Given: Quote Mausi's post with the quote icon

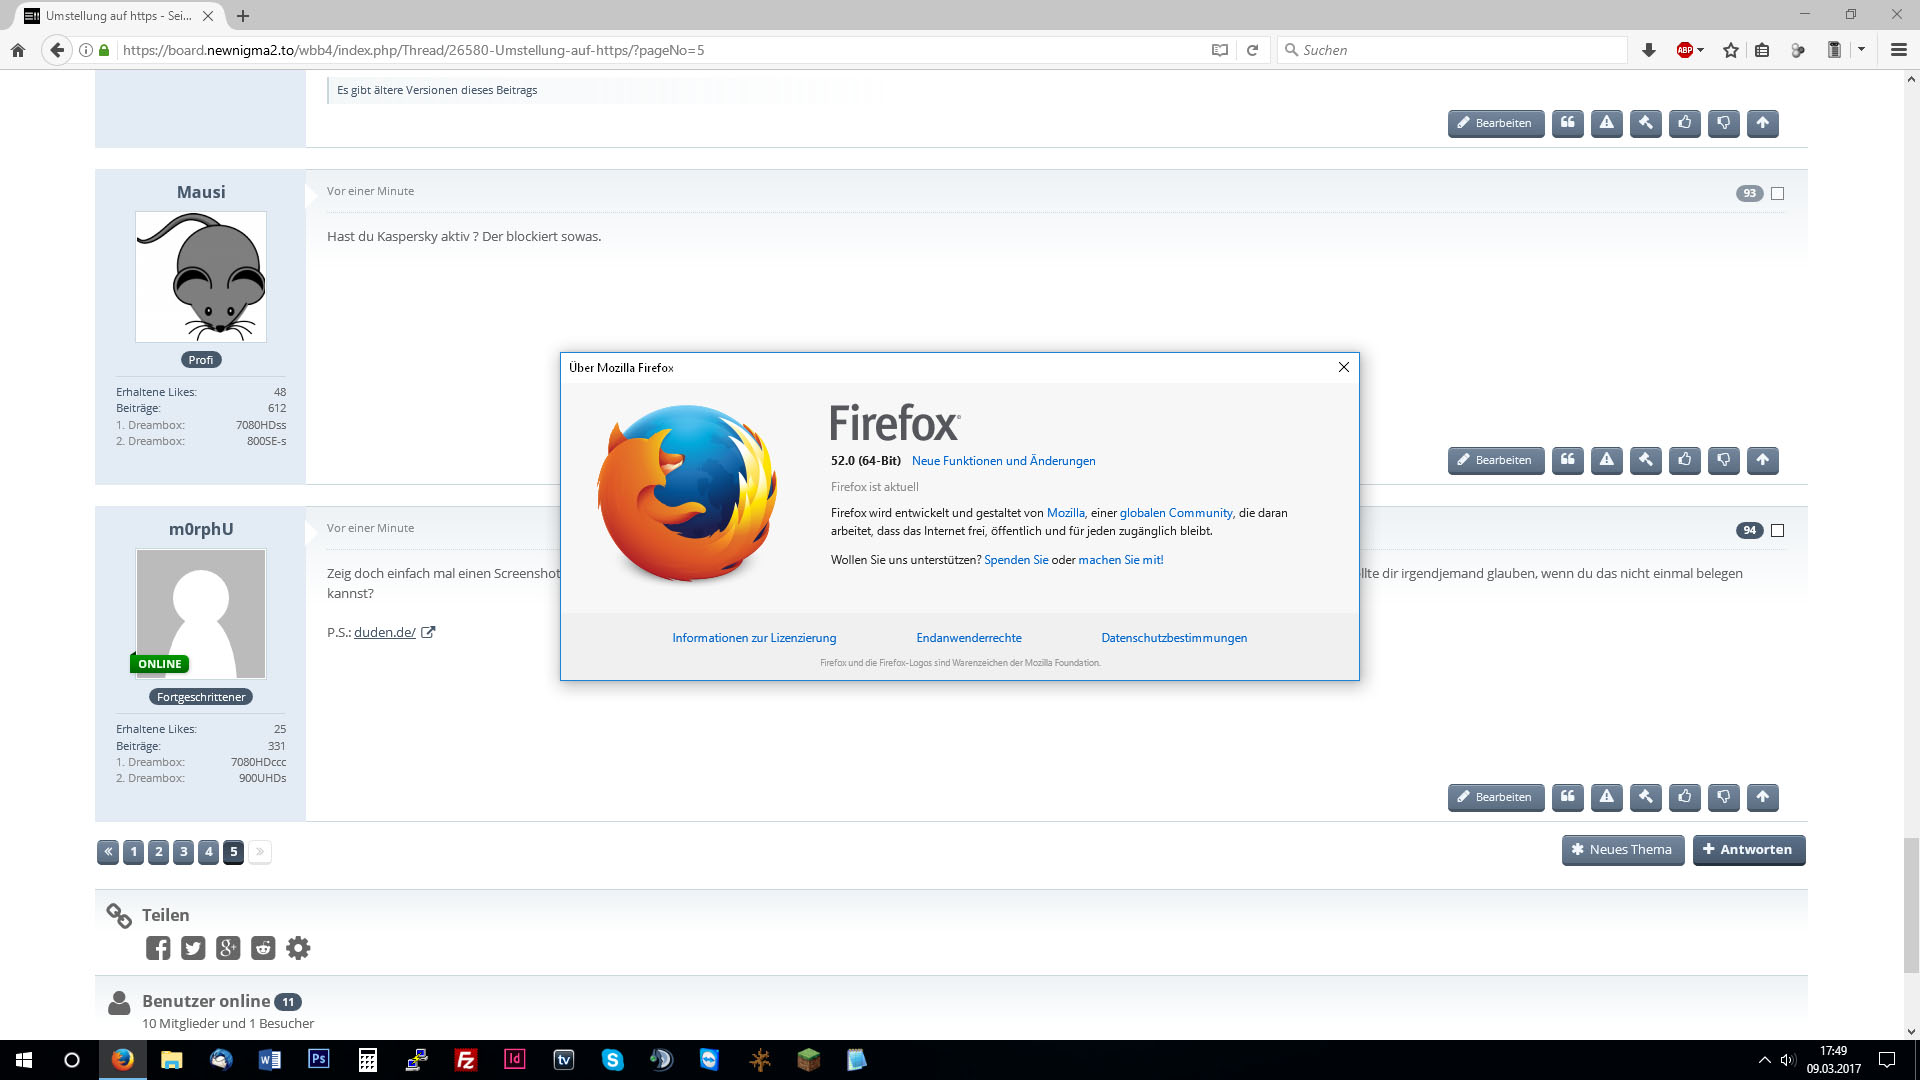Looking at the screenshot, I should 1567,460.
